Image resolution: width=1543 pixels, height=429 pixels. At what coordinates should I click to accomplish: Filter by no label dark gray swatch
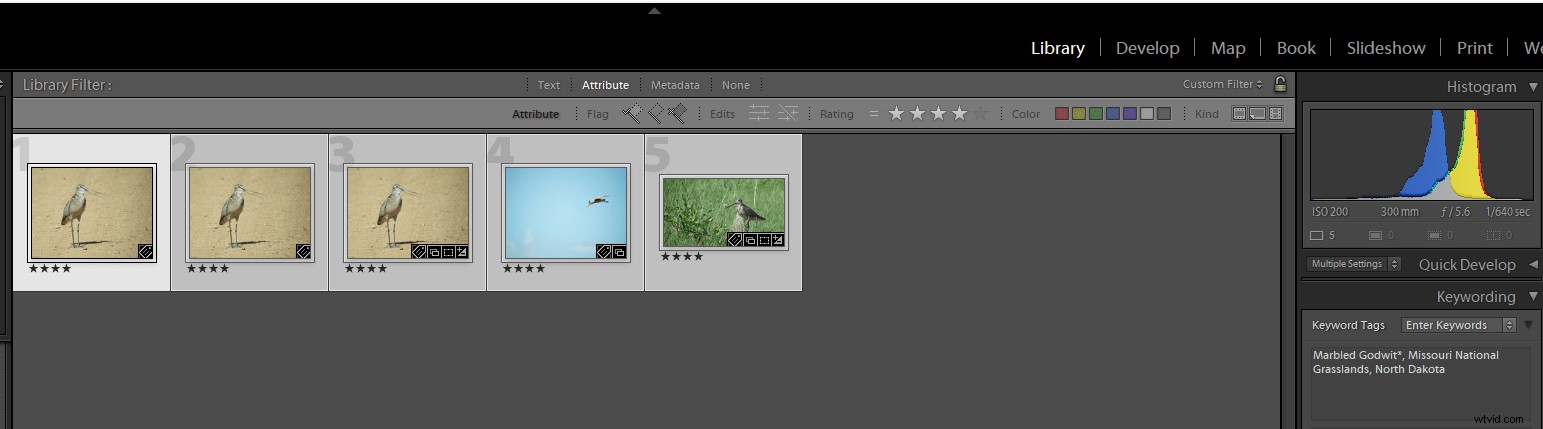point(1164,114)
